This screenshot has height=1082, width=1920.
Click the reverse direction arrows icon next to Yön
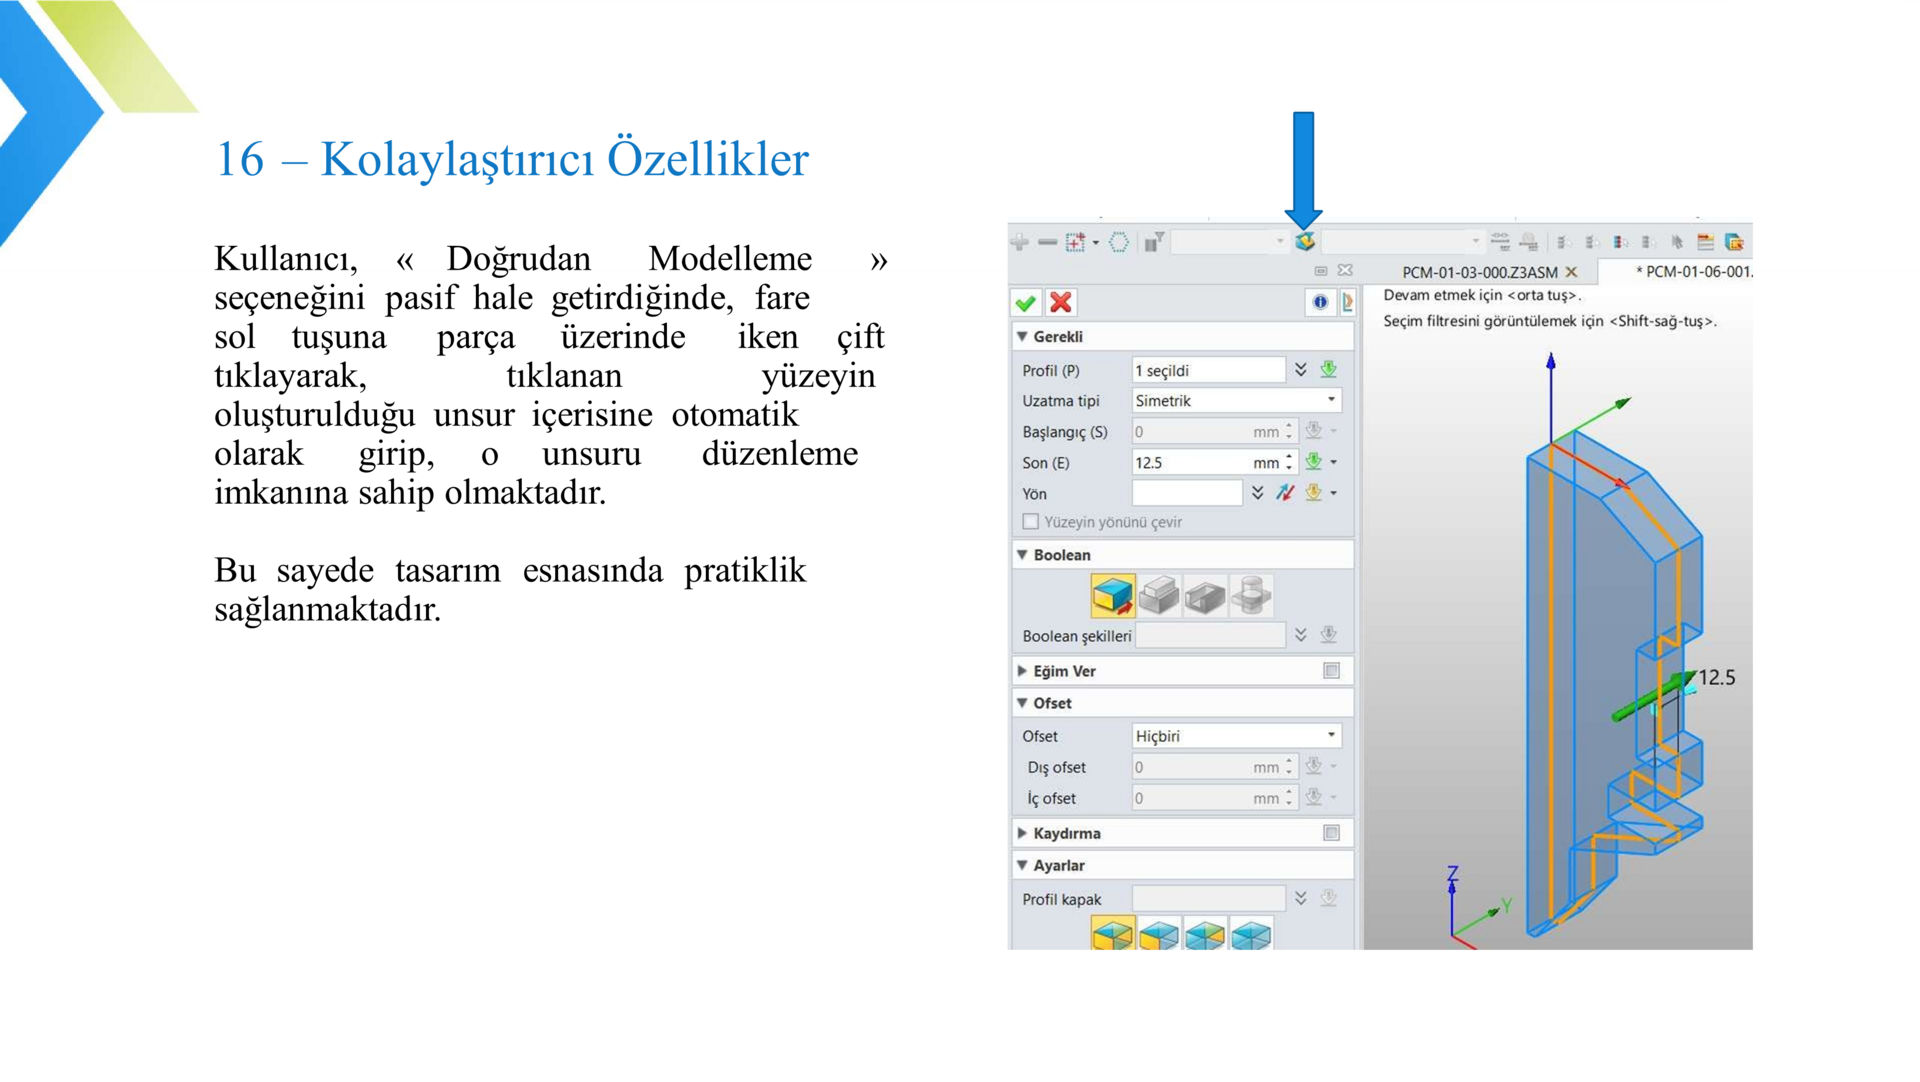tap(1285, 493)
